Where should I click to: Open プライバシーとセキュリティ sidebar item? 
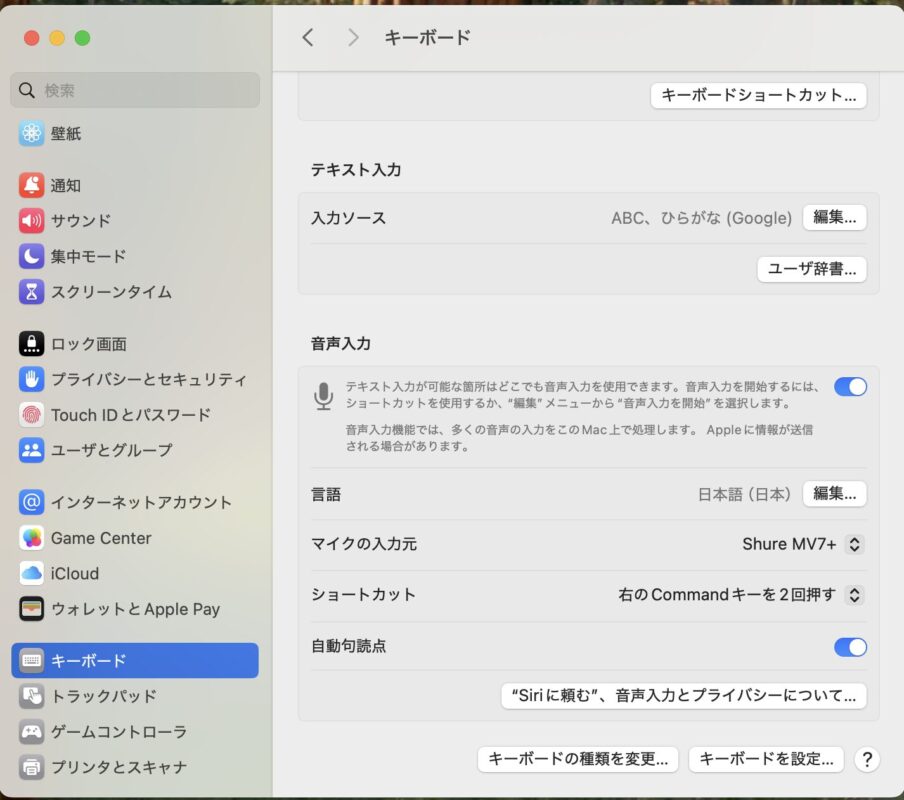[x=148, y=379]
